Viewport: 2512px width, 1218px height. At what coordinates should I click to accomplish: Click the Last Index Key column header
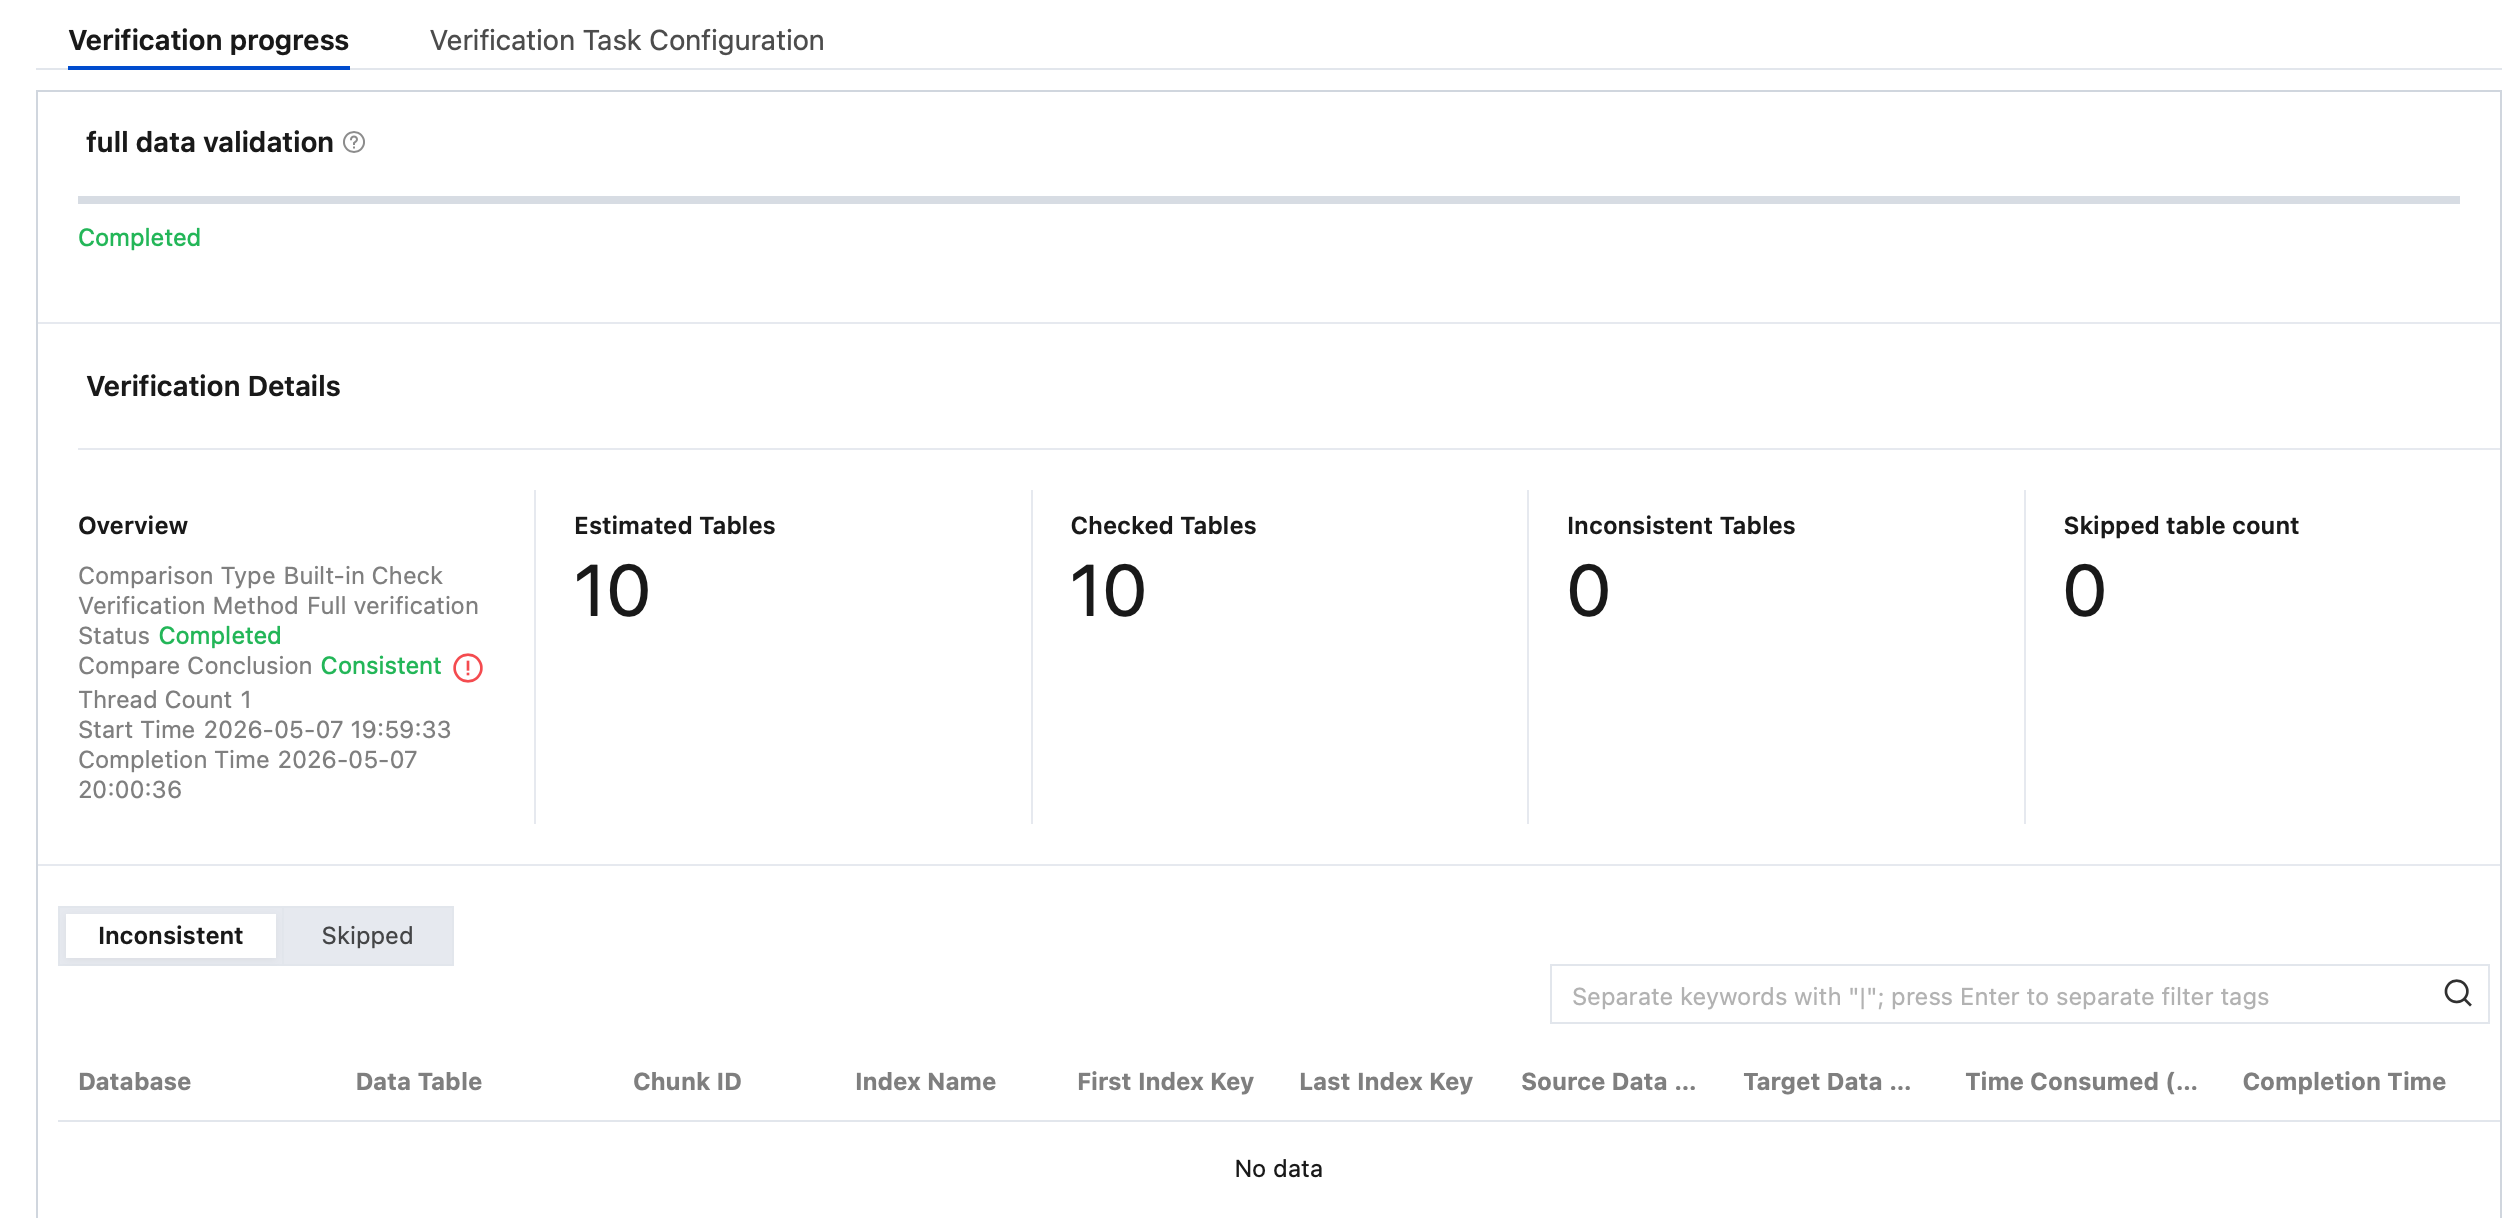pos(1386,1082)
